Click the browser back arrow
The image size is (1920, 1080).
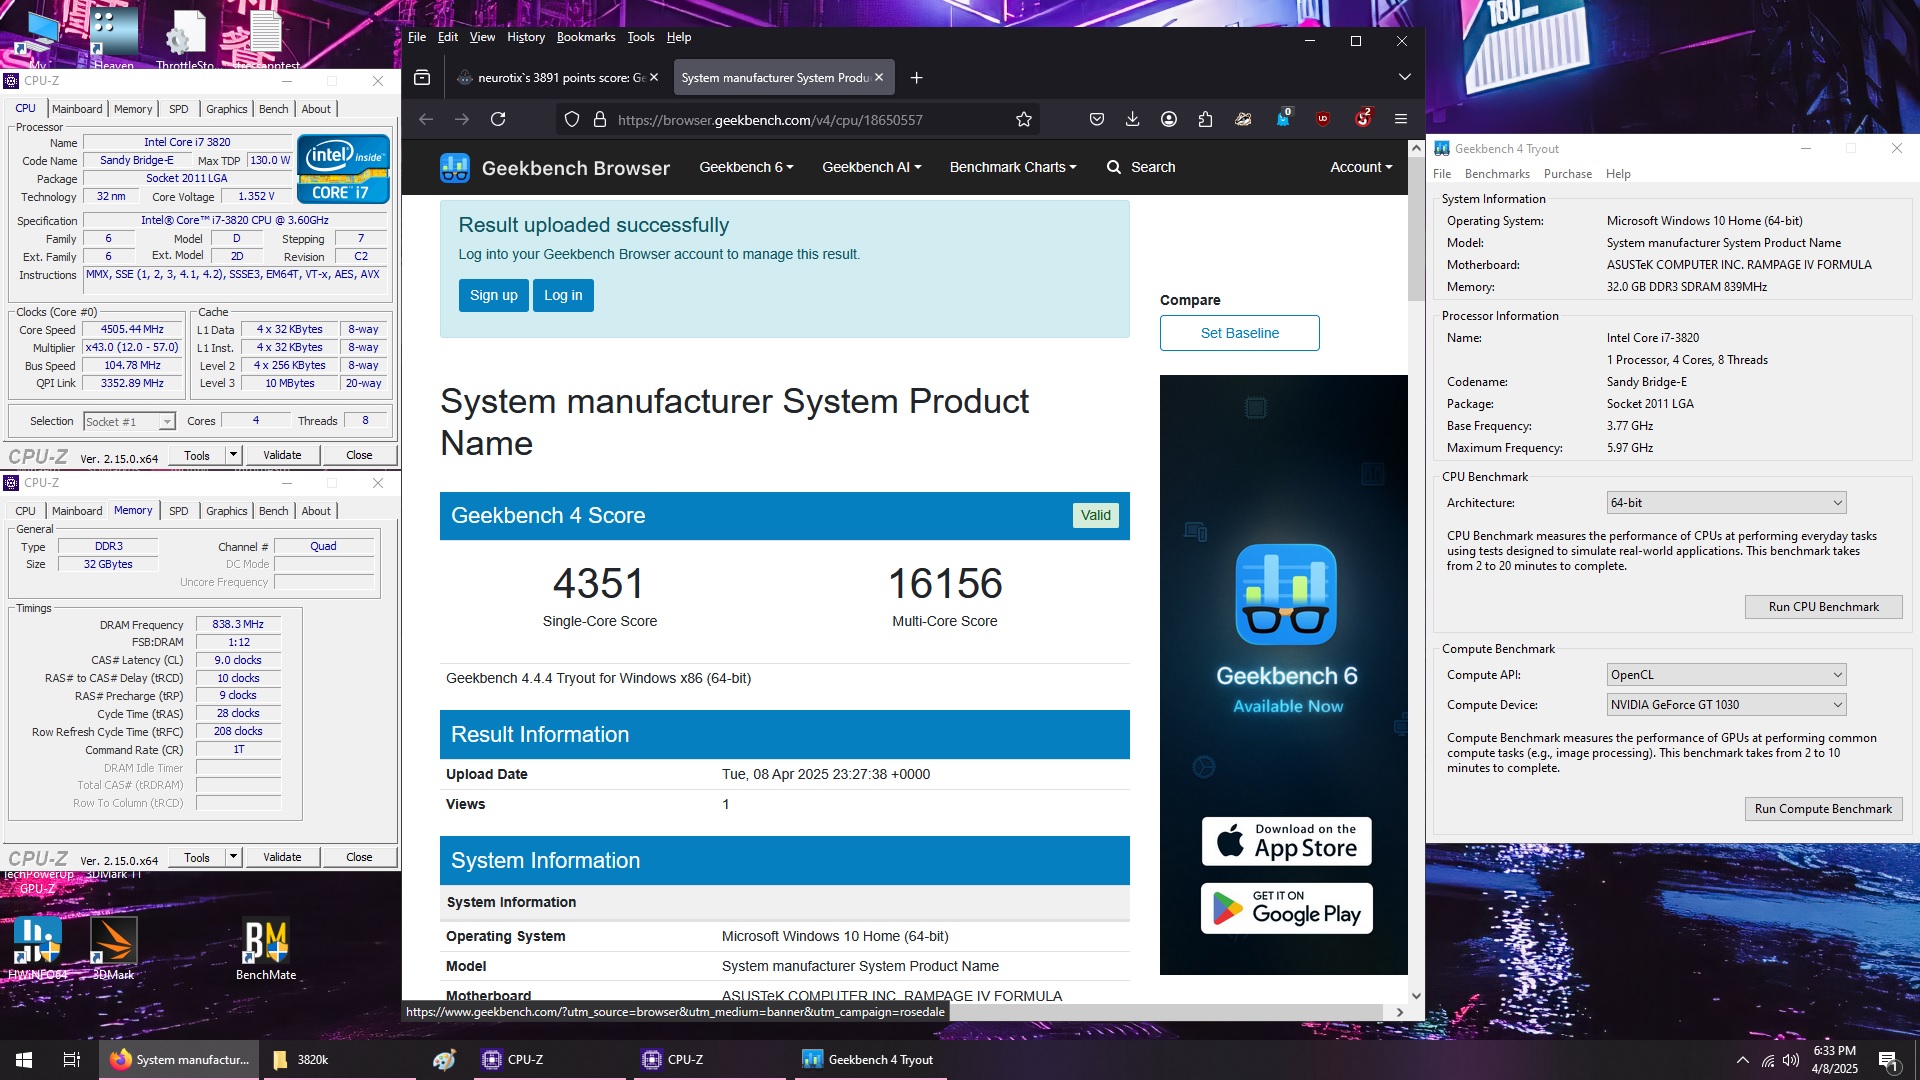click(x=426, y=119)
